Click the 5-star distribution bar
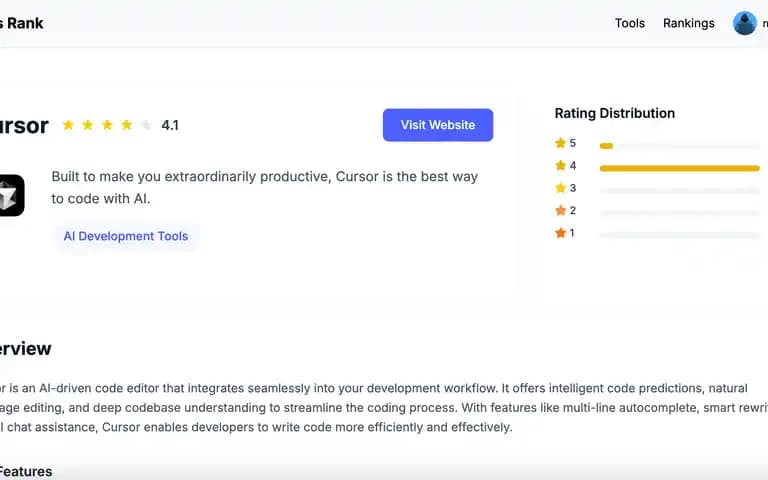768x480 pixels. (x=680, y=146)
